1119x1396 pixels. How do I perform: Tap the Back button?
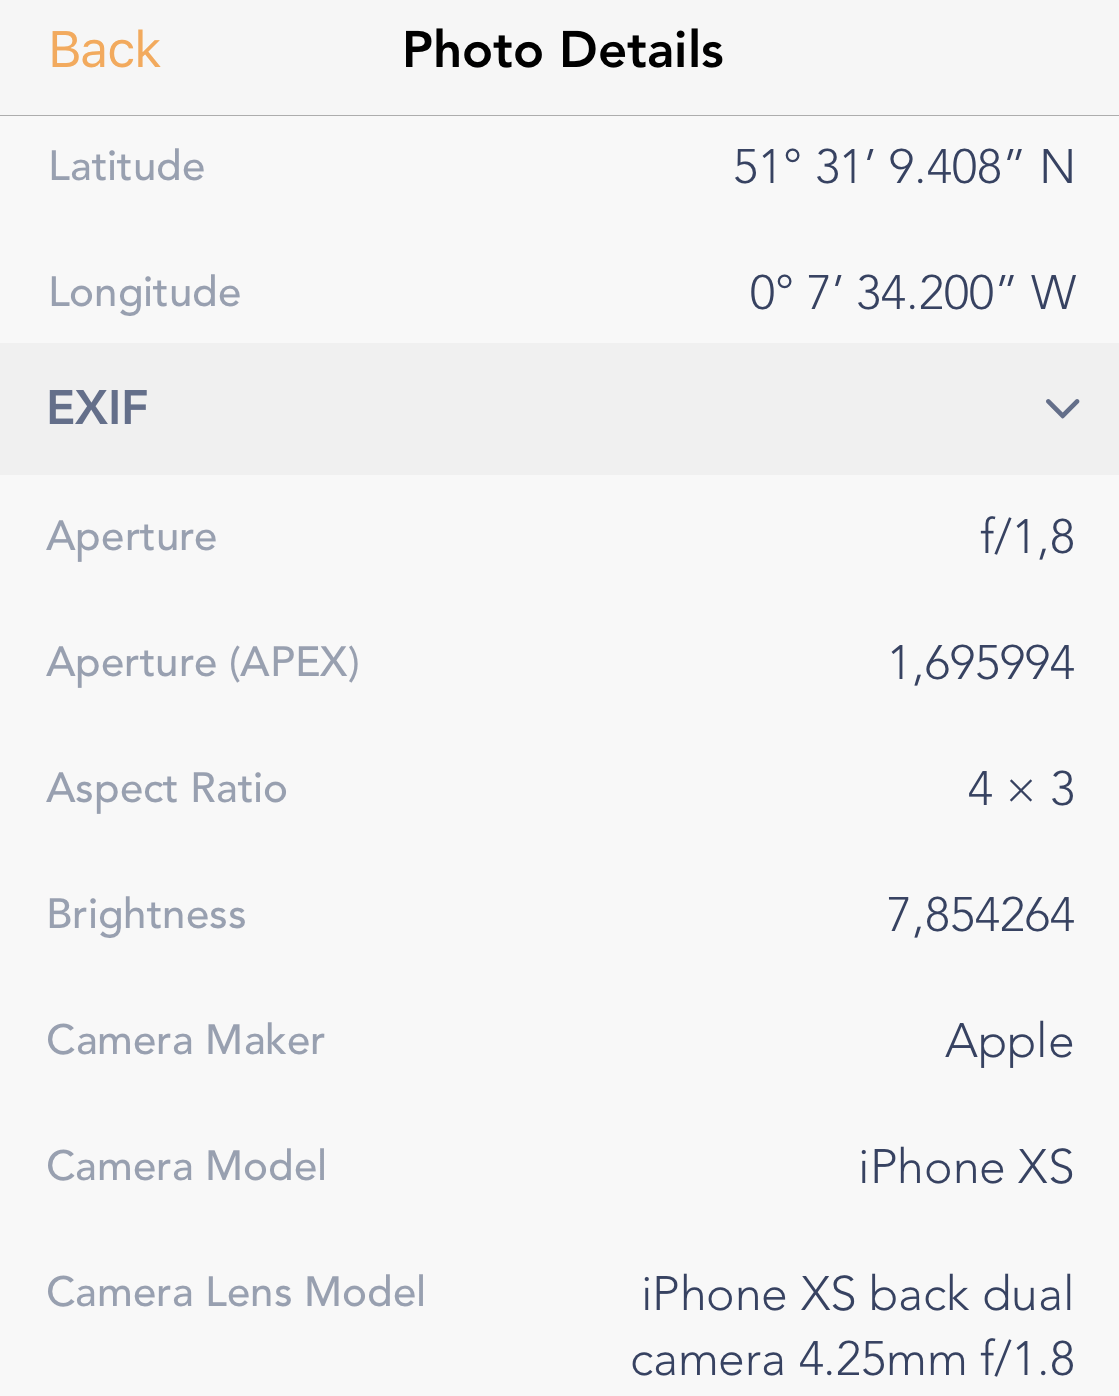click(104, 50)
